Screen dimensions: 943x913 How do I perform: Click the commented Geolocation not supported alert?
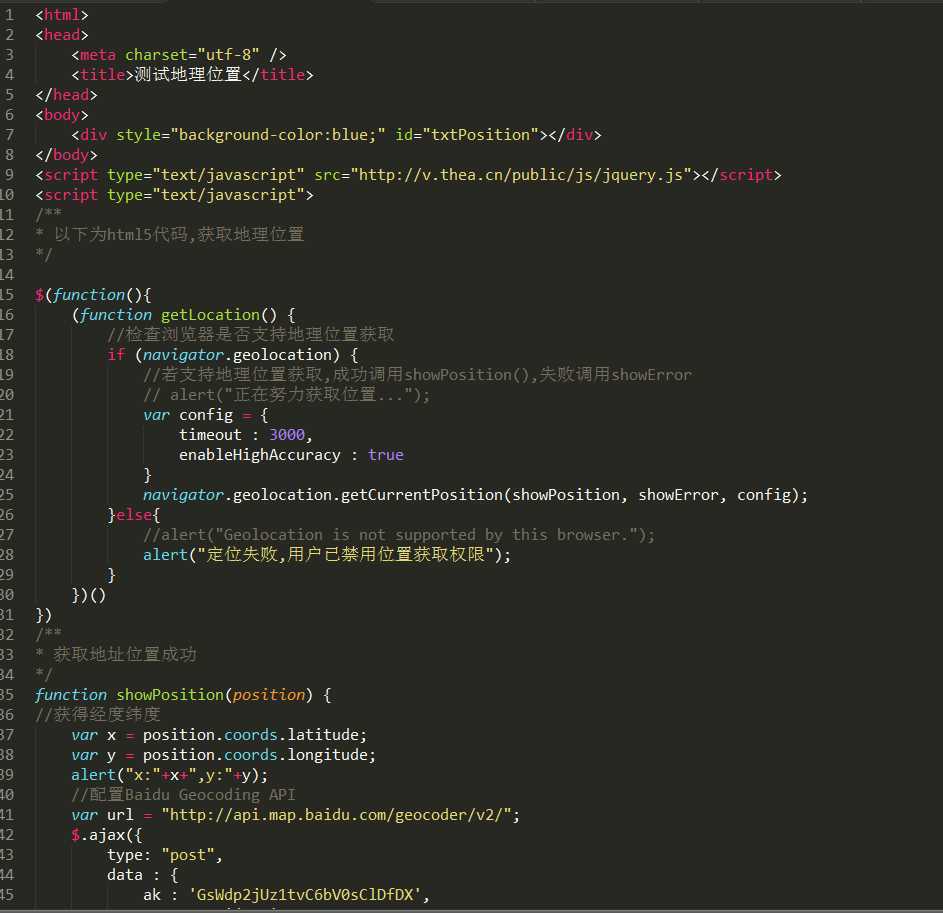point(399,535)
